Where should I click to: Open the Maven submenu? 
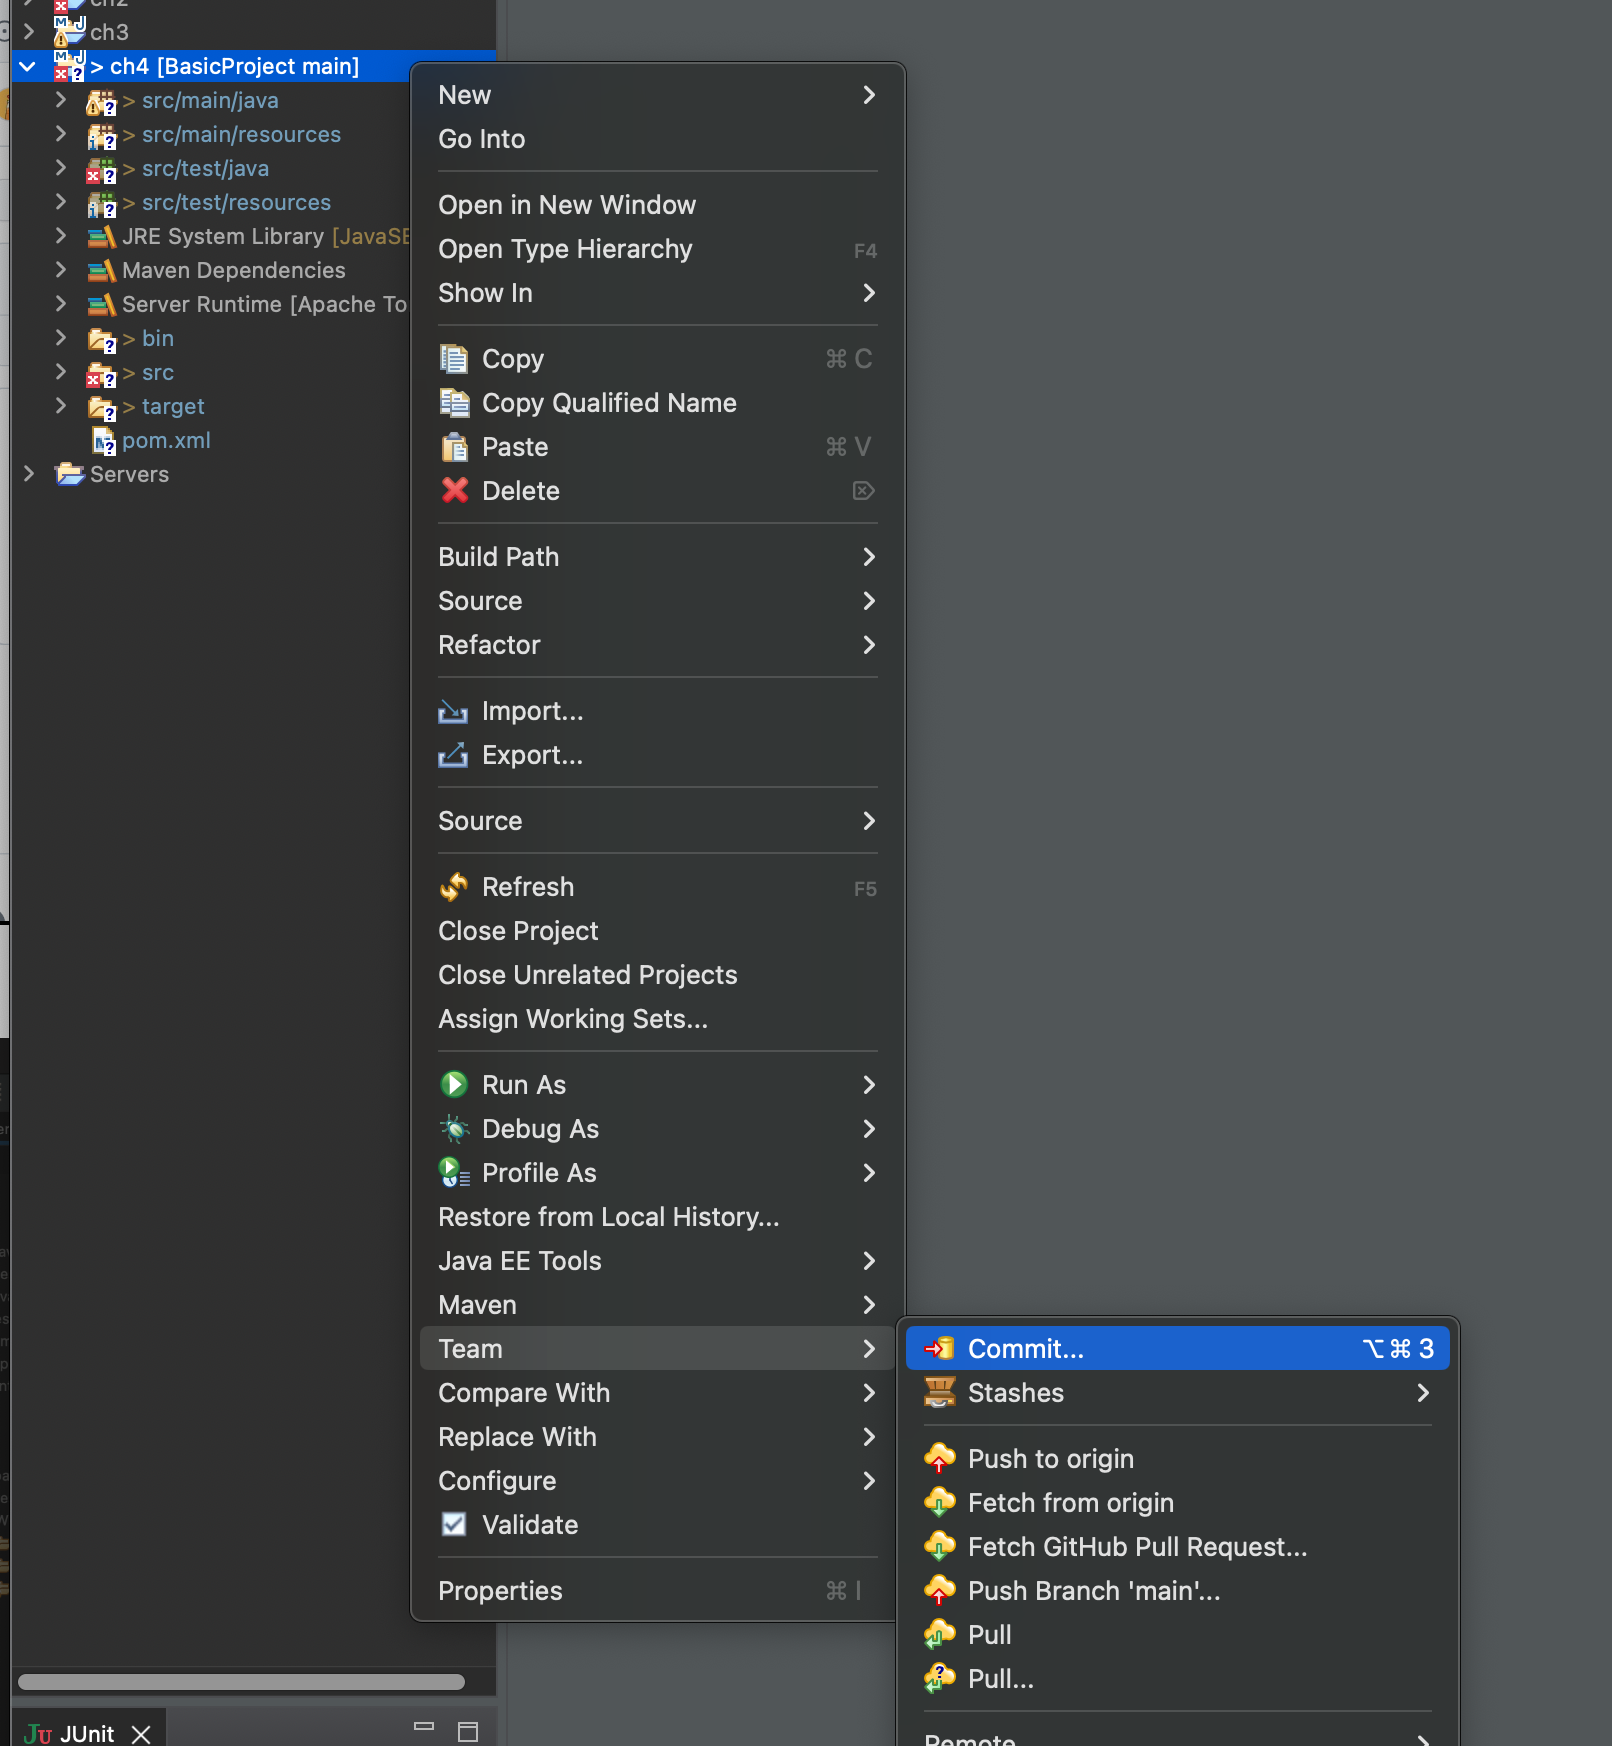[657, 1305]
